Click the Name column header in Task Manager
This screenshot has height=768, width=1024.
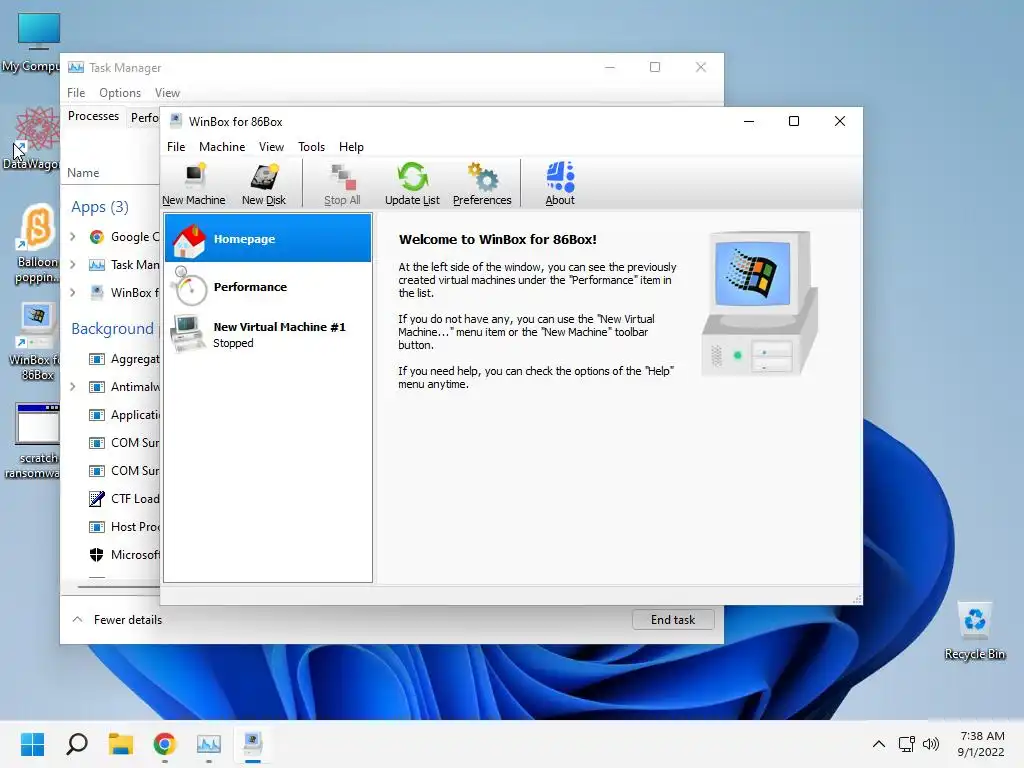click(x=83, y=173)
